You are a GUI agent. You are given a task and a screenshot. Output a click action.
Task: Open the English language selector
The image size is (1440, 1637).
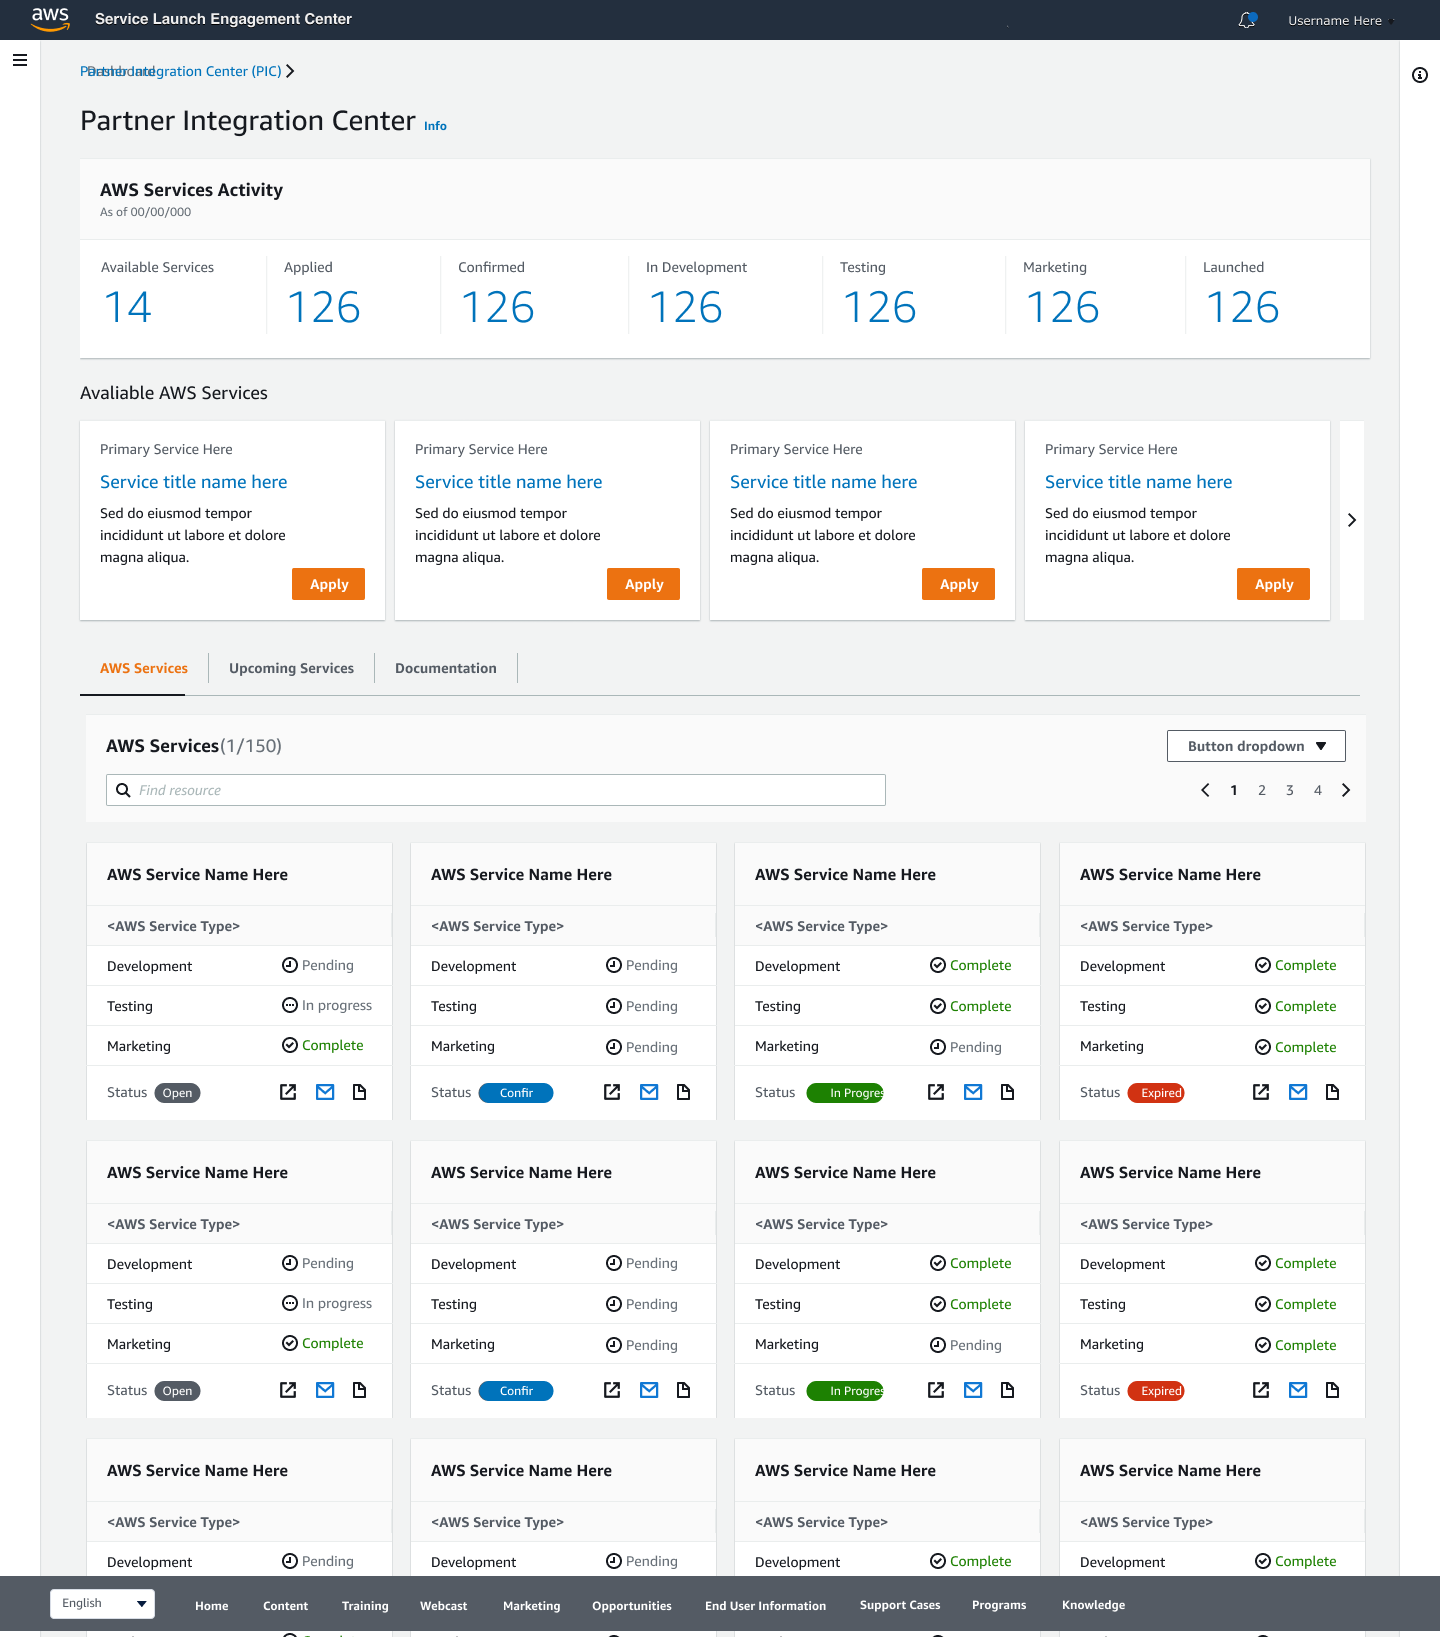point(102,1603)
